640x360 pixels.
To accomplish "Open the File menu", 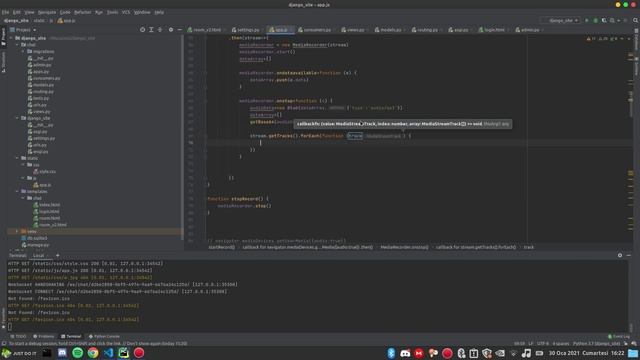I will point(5,12).
